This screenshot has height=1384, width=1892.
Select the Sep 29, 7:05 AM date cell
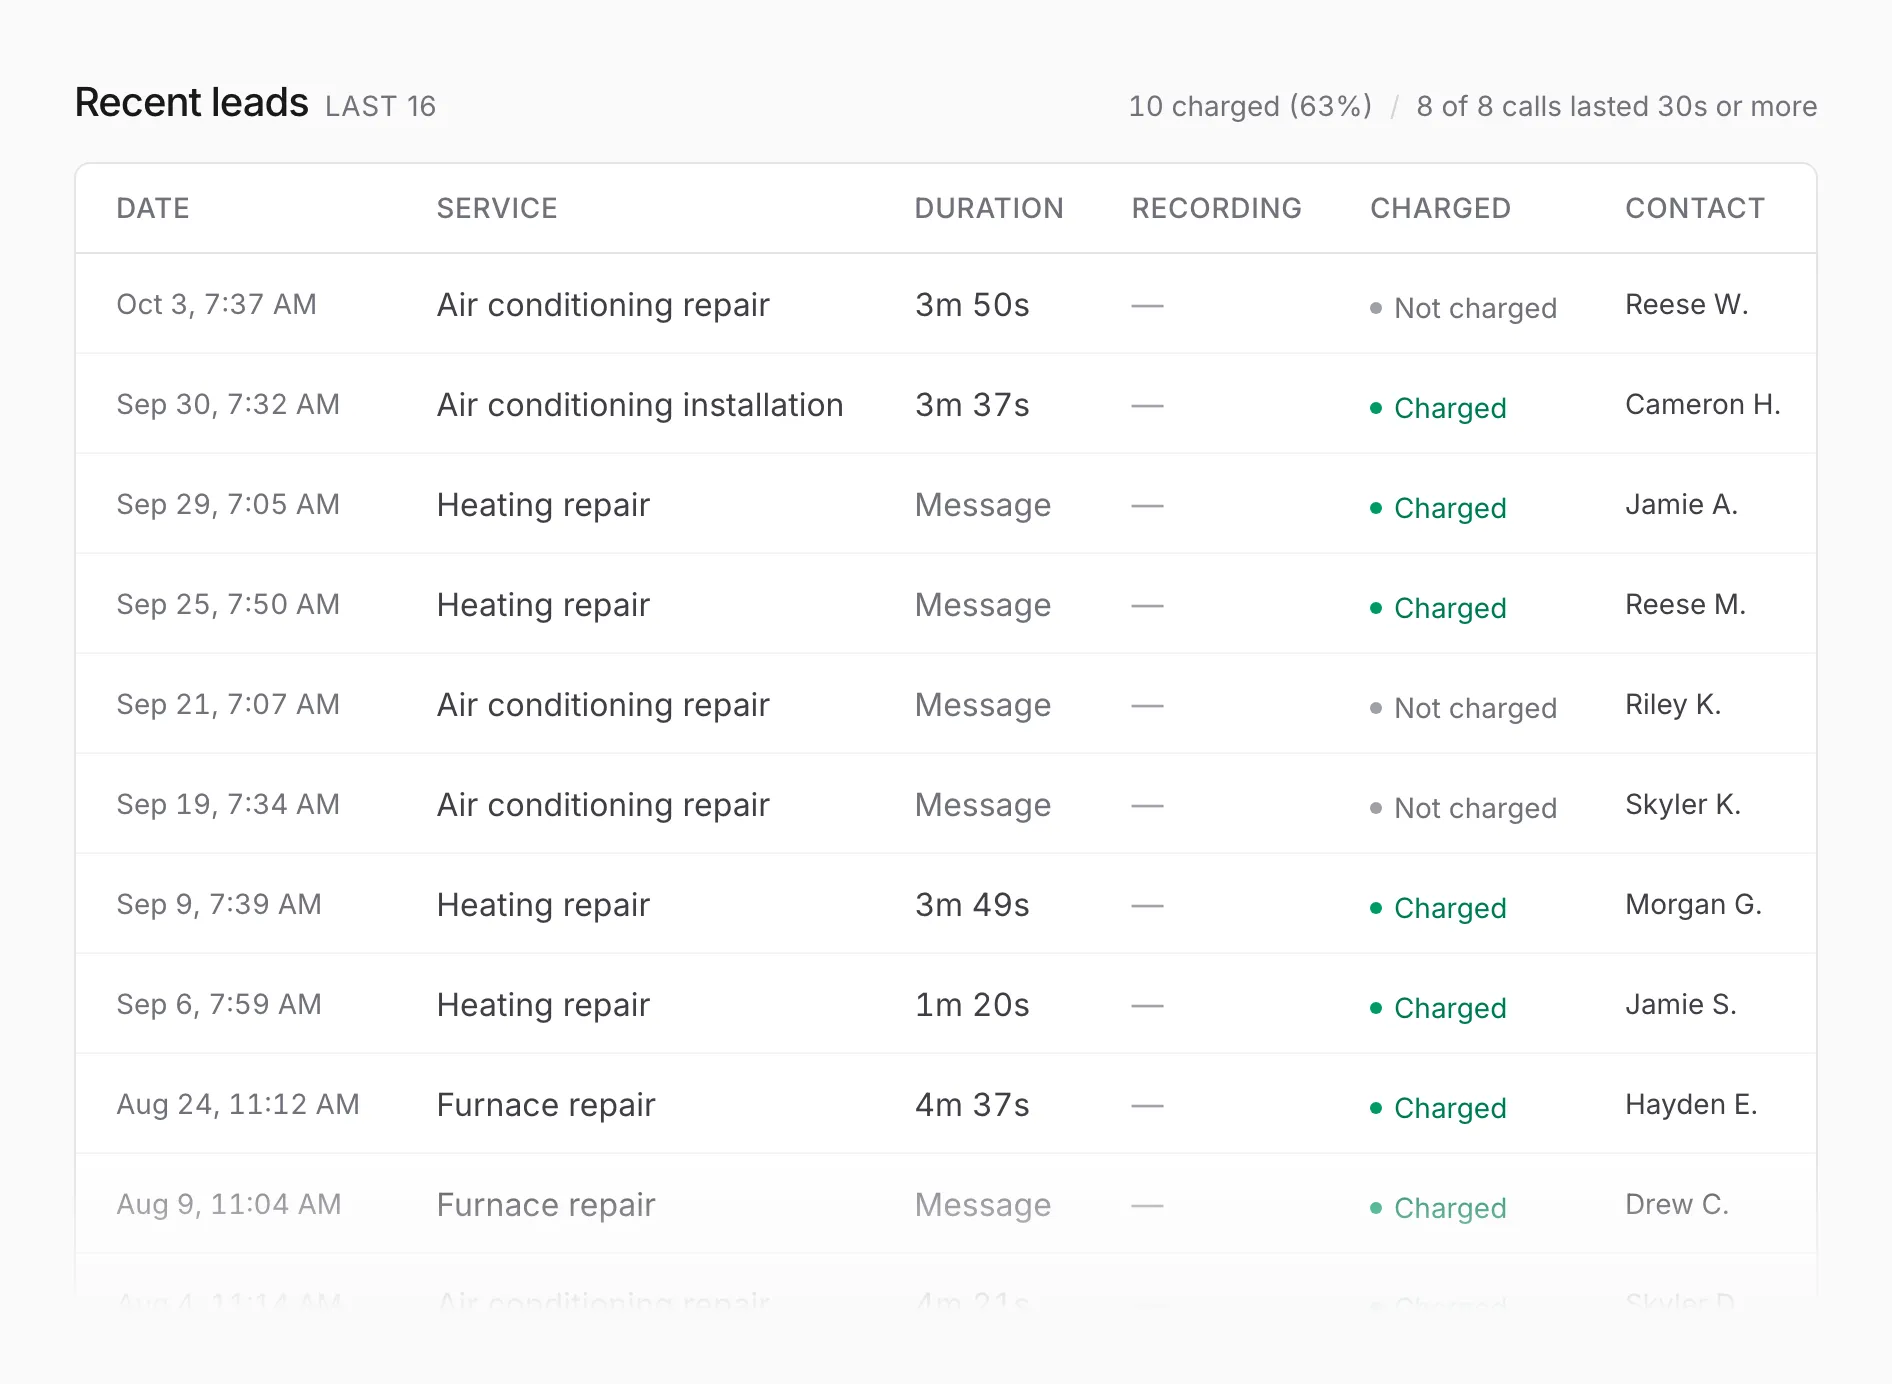coord(228,504)
